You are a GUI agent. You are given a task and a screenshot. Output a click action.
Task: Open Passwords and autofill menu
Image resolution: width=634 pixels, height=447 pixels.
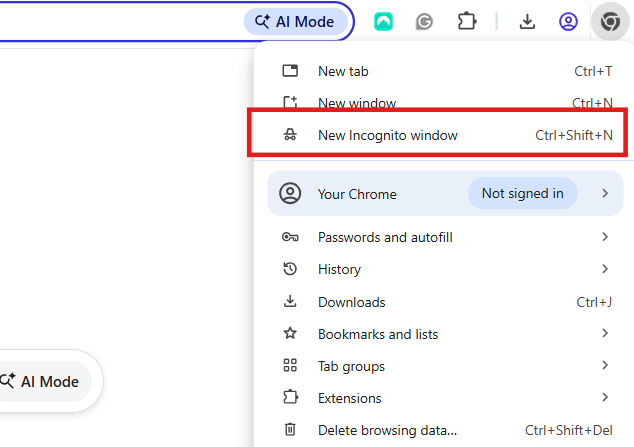[444, 237]
